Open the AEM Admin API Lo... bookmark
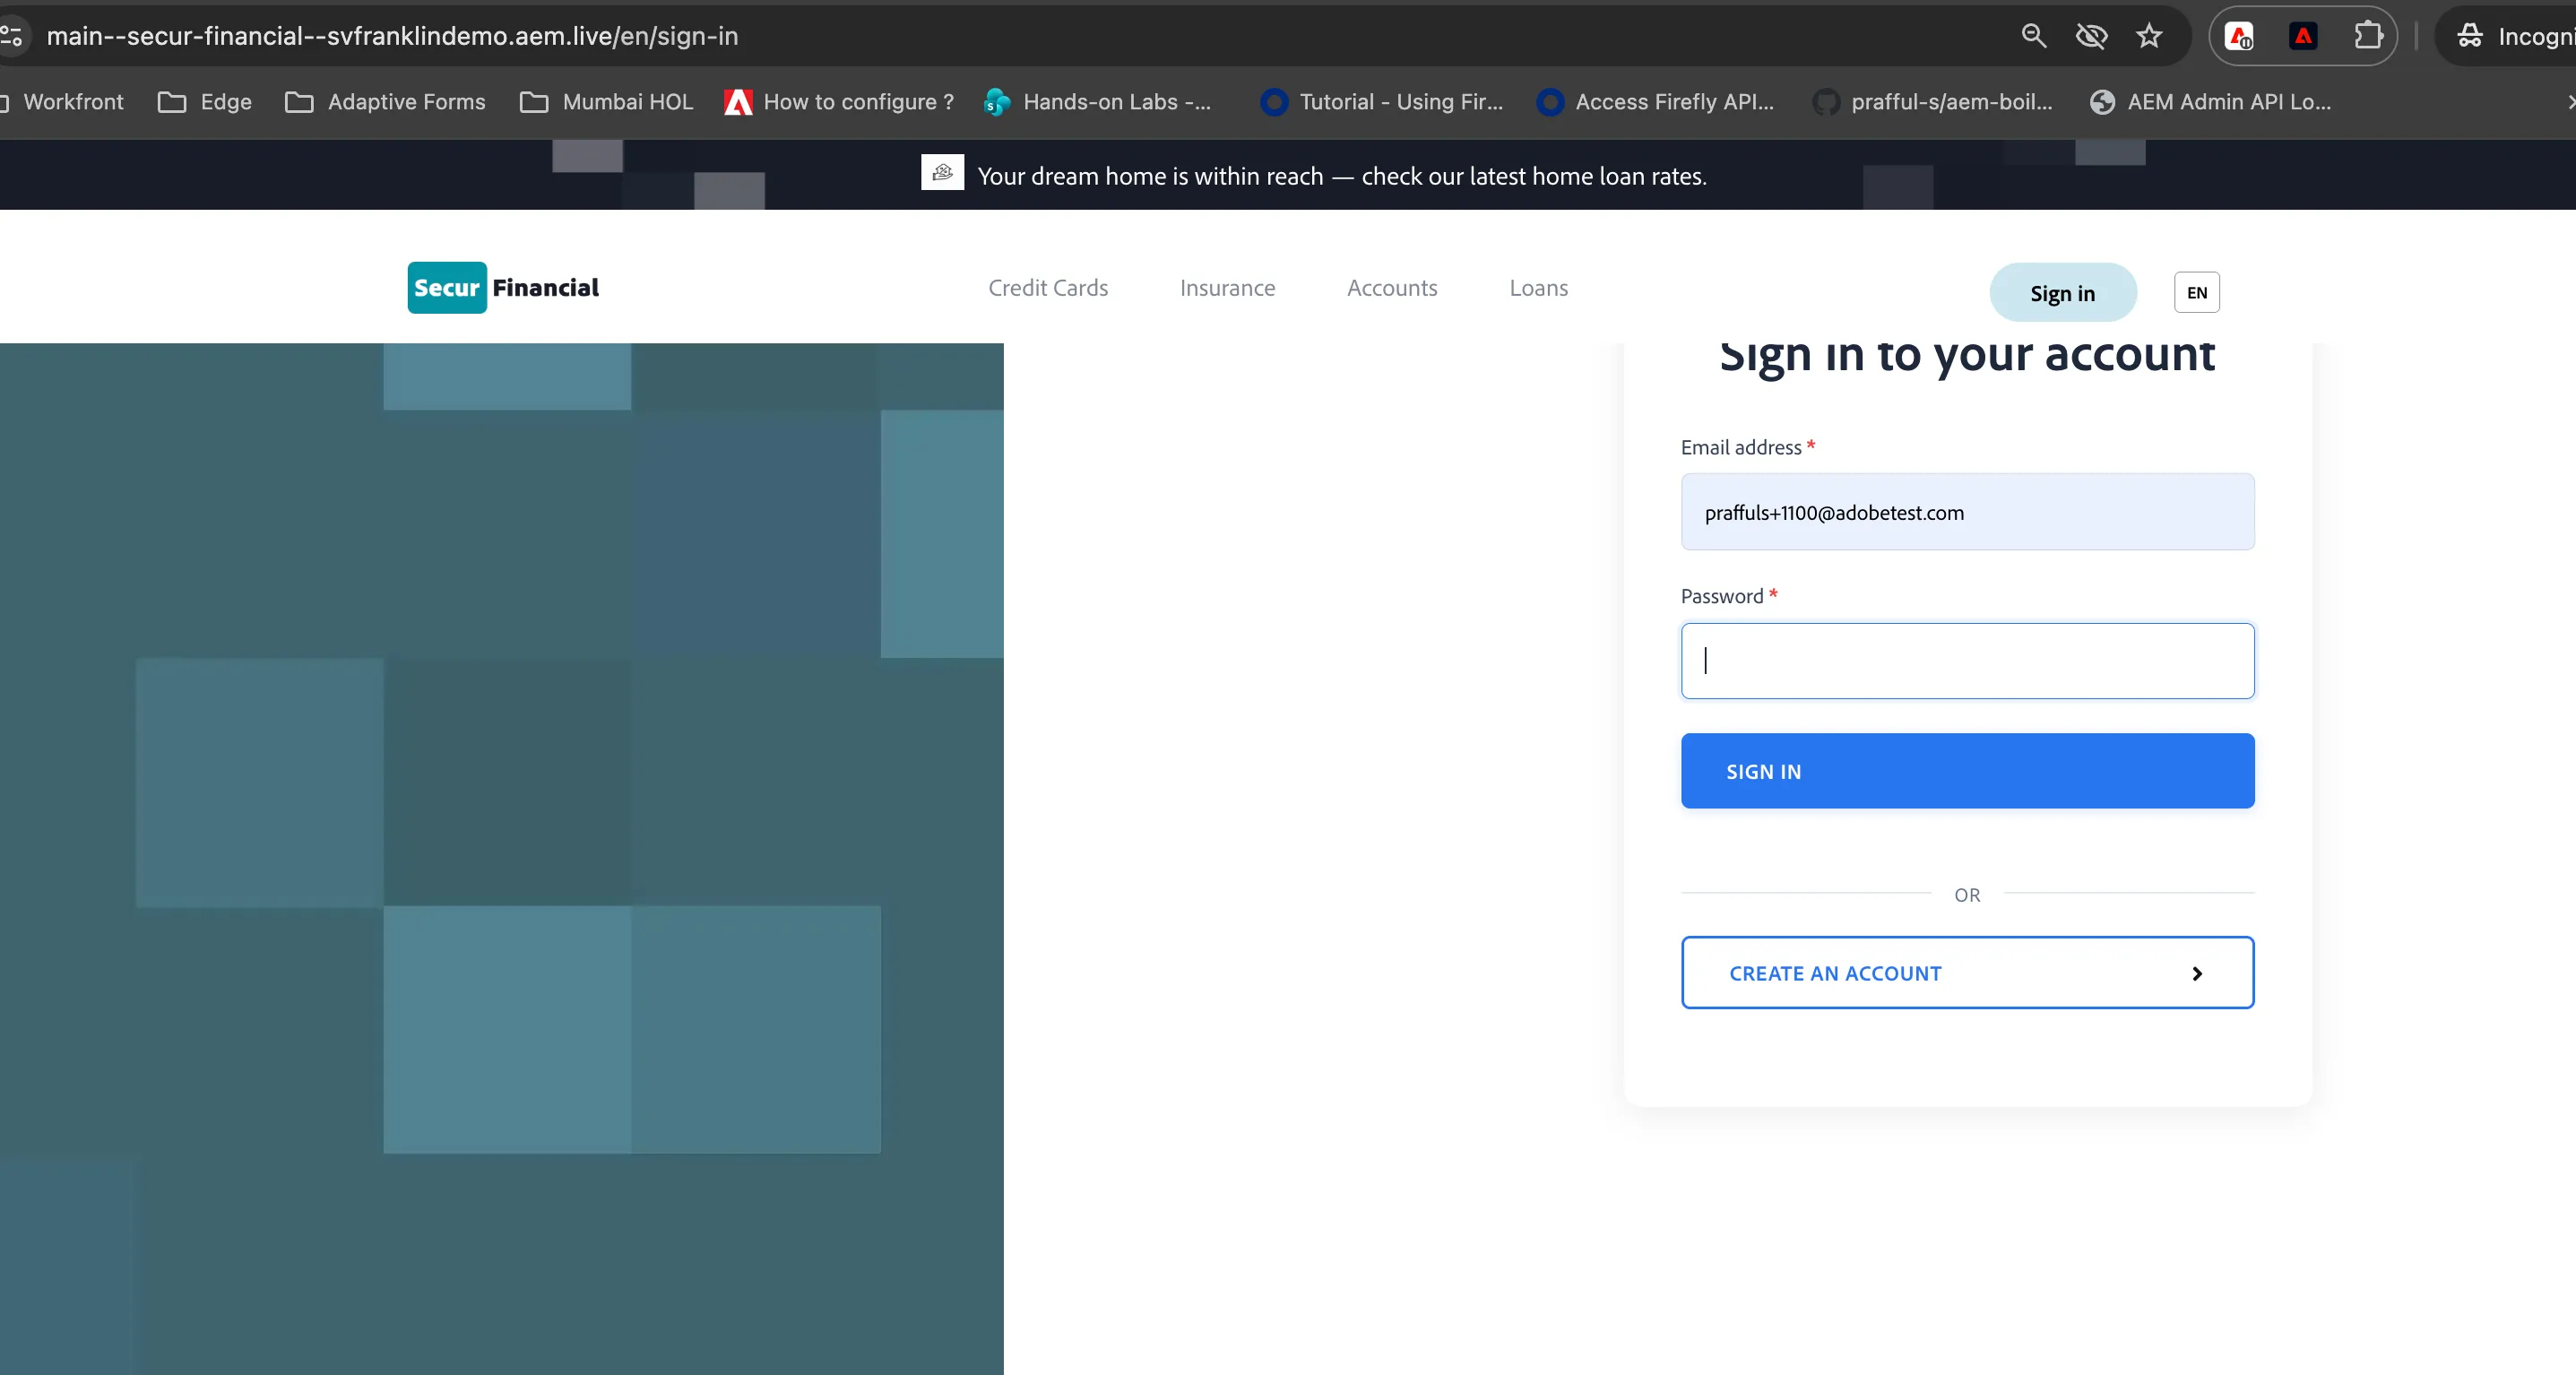The width and height of the screenshot is (2576, 1375). pos(2211,102)
